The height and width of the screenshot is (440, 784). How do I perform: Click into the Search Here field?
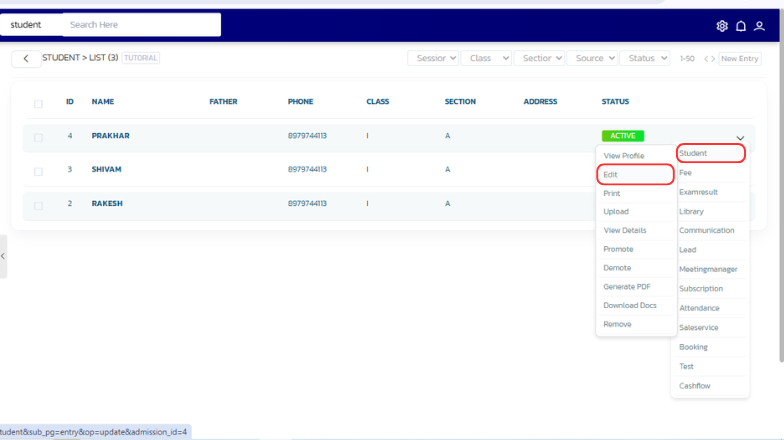tap(142, 24)
